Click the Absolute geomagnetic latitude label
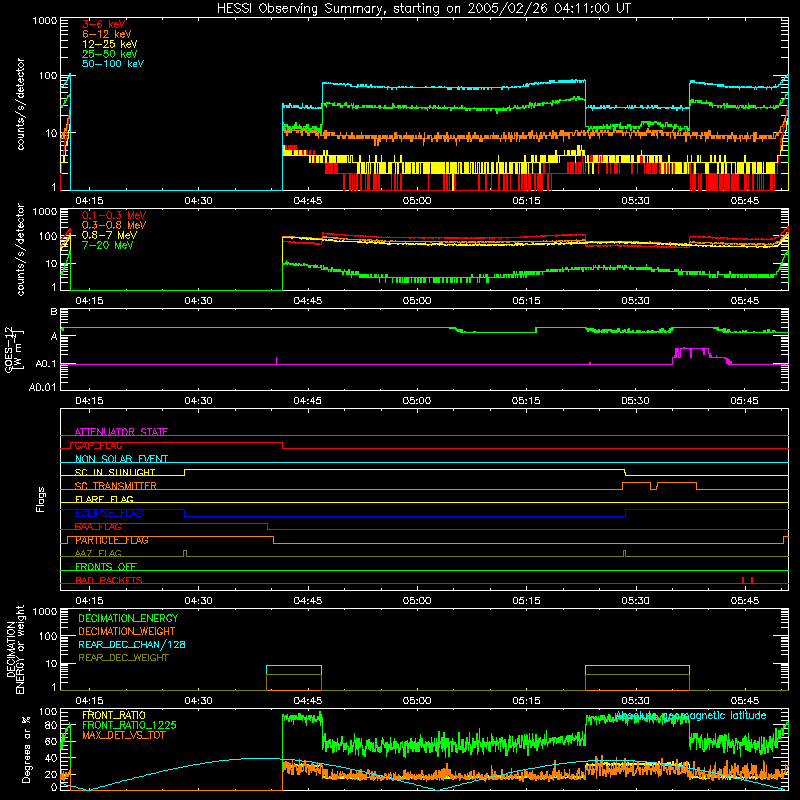Viewport: 800px width, 800px height. [x=691, y=715]
